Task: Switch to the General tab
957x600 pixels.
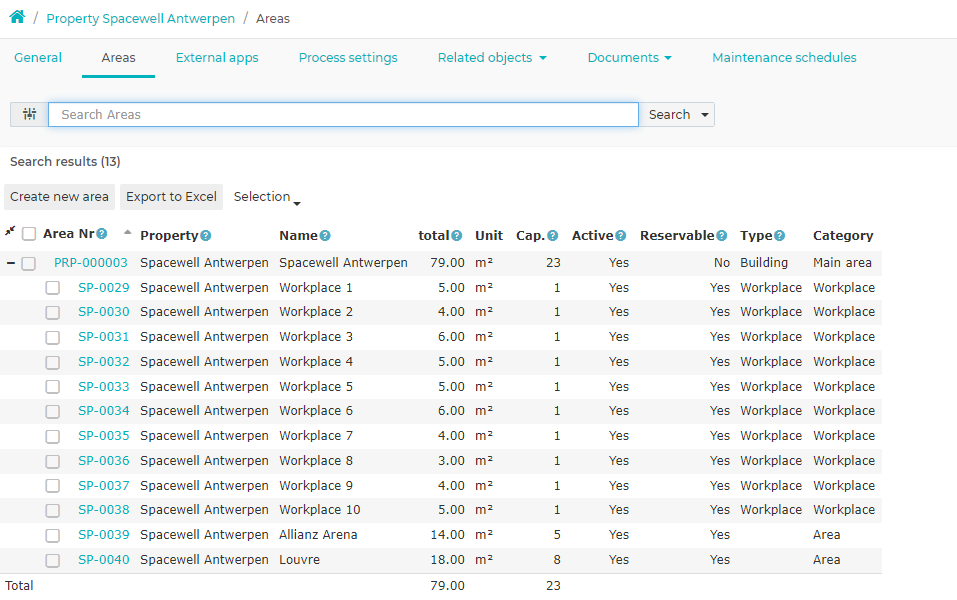Action: (38, 57)
